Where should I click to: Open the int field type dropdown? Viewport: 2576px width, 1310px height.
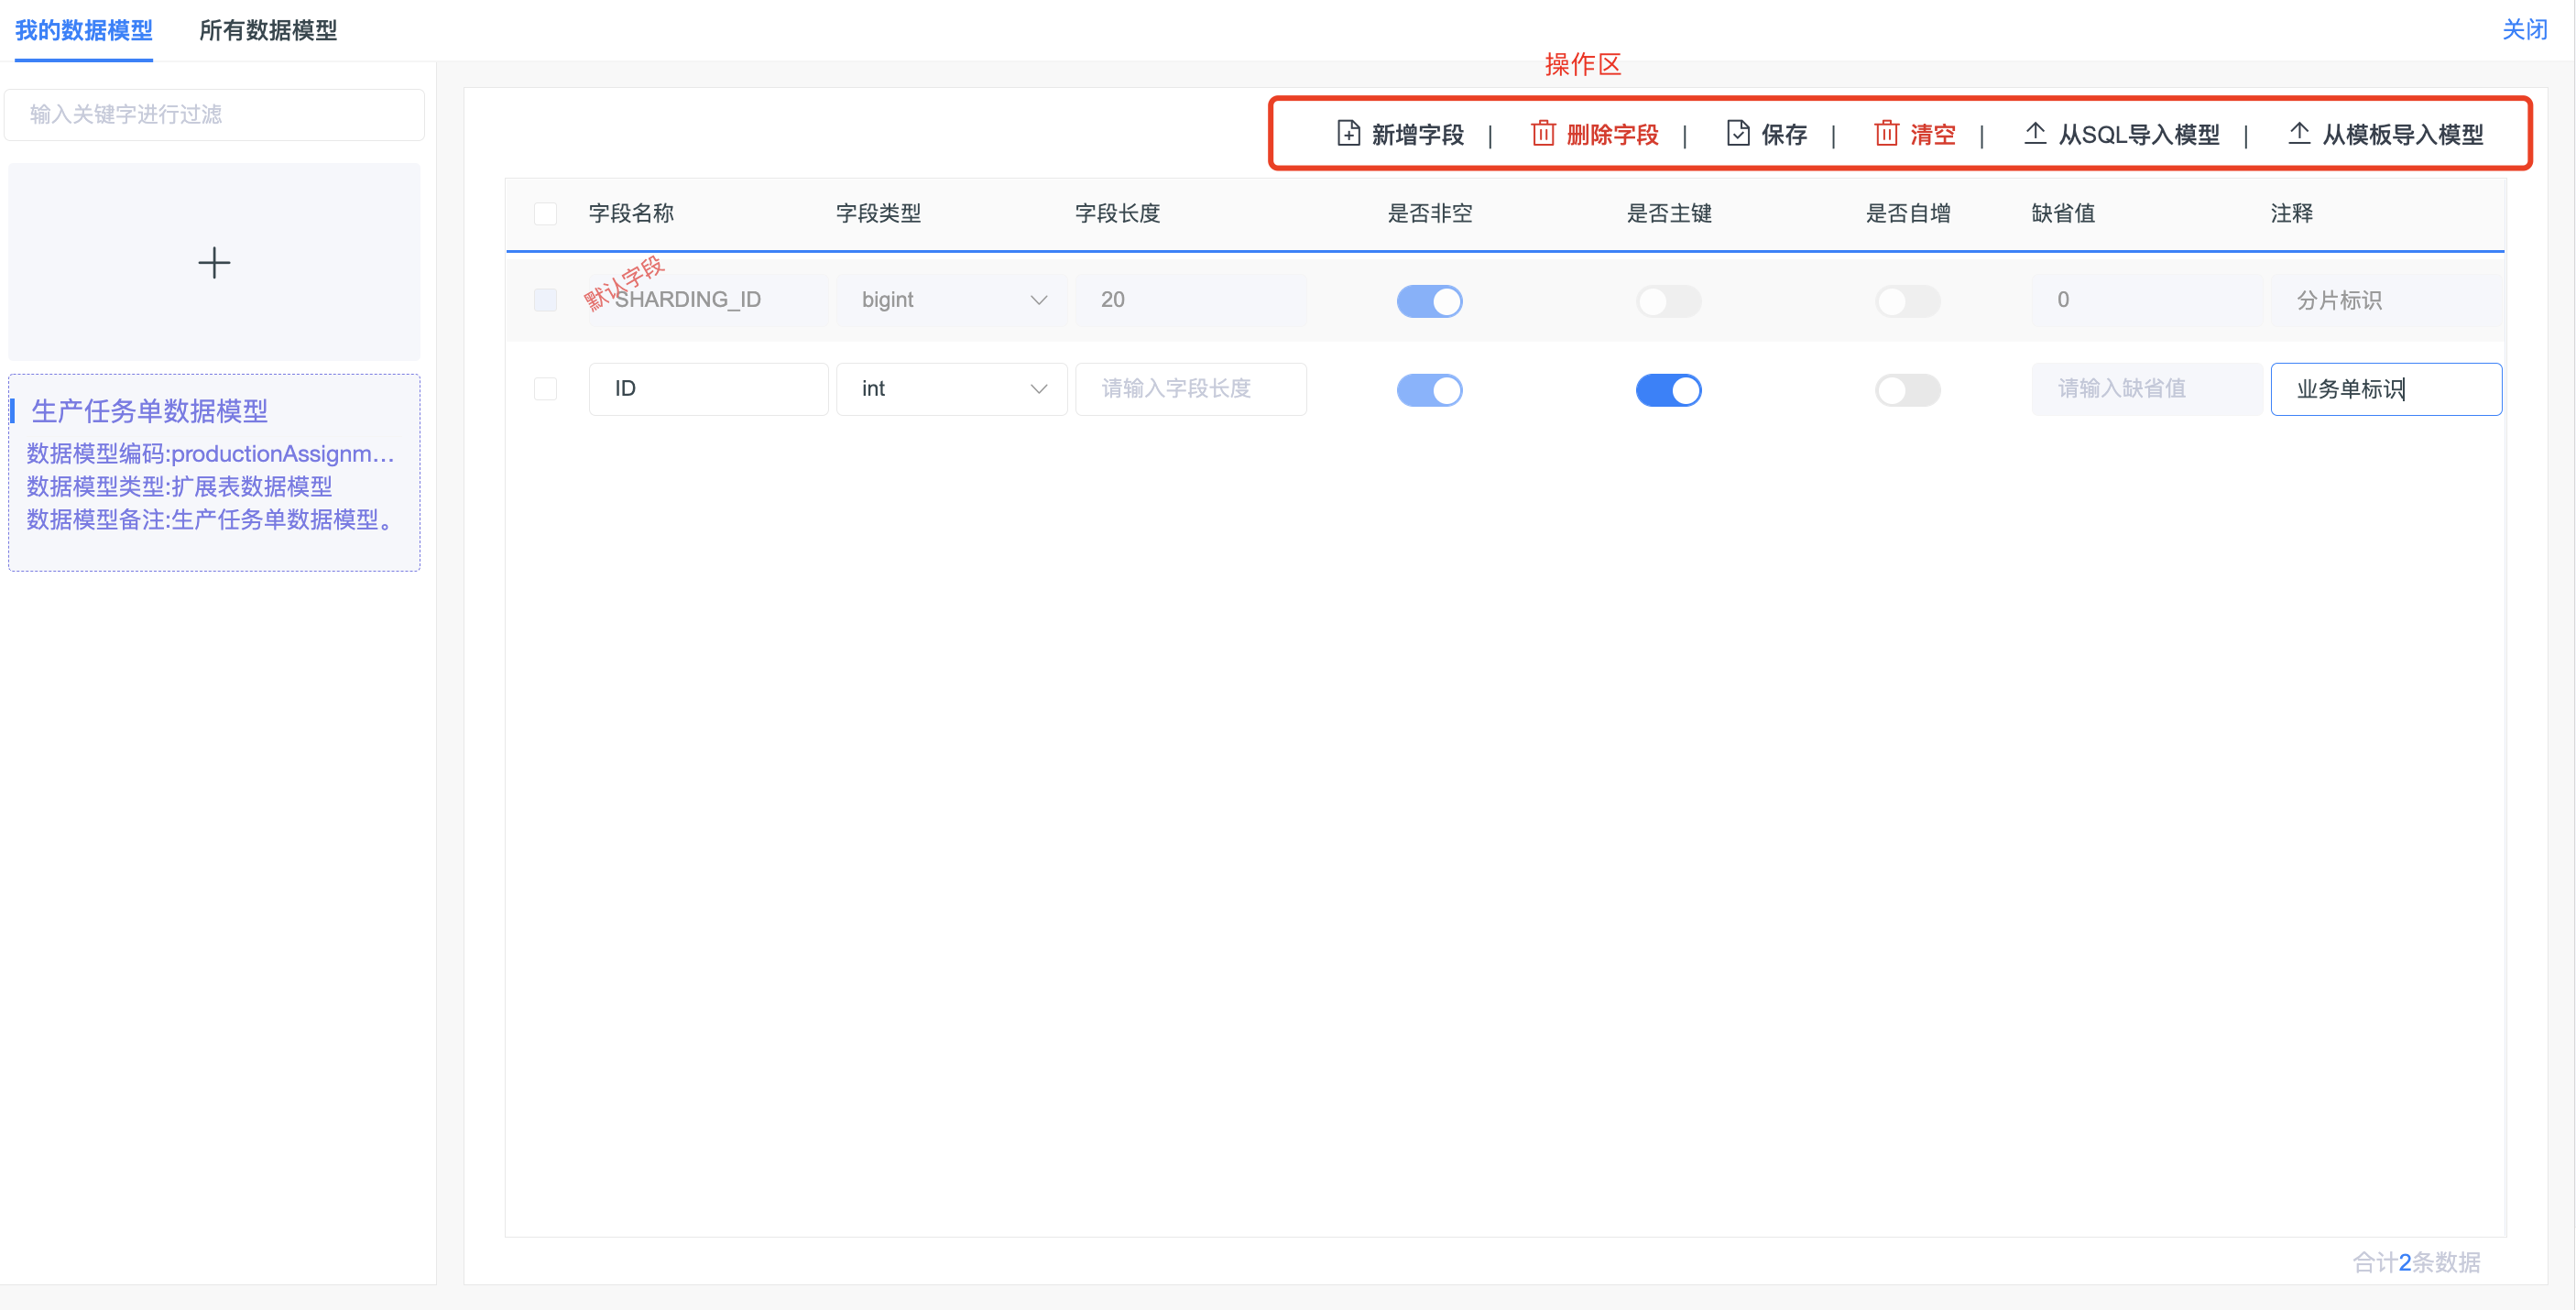(951, 388)
